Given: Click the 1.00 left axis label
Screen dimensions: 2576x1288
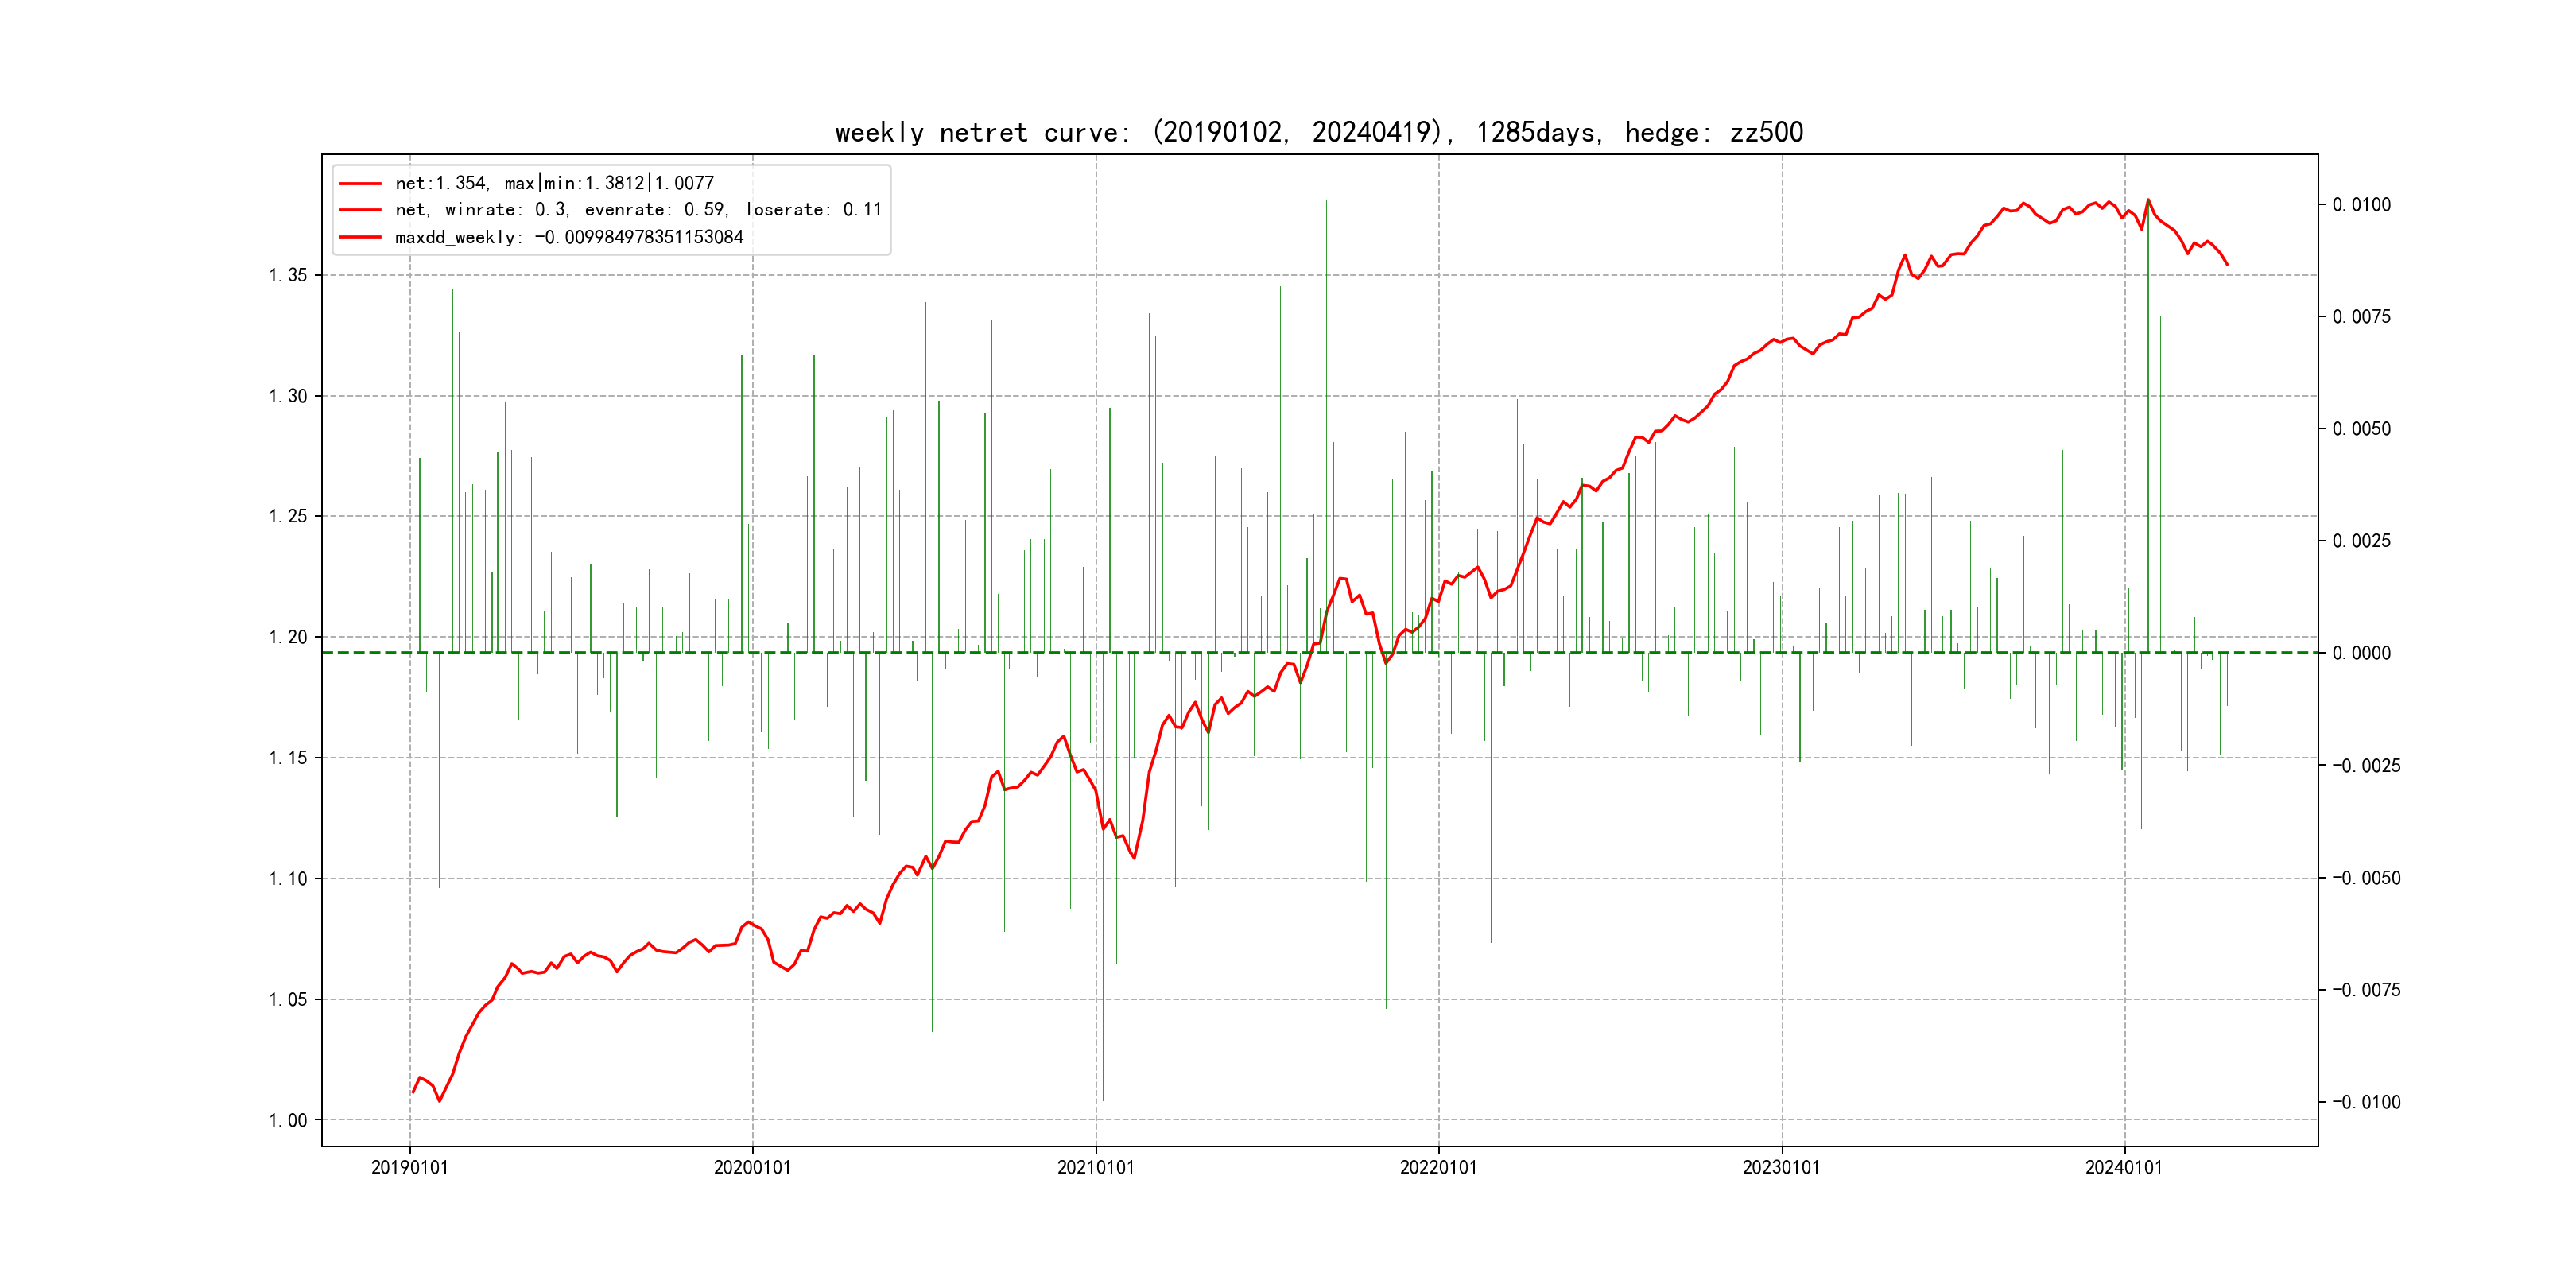Looking at the screenshot, I should (x=287, y=1120).
